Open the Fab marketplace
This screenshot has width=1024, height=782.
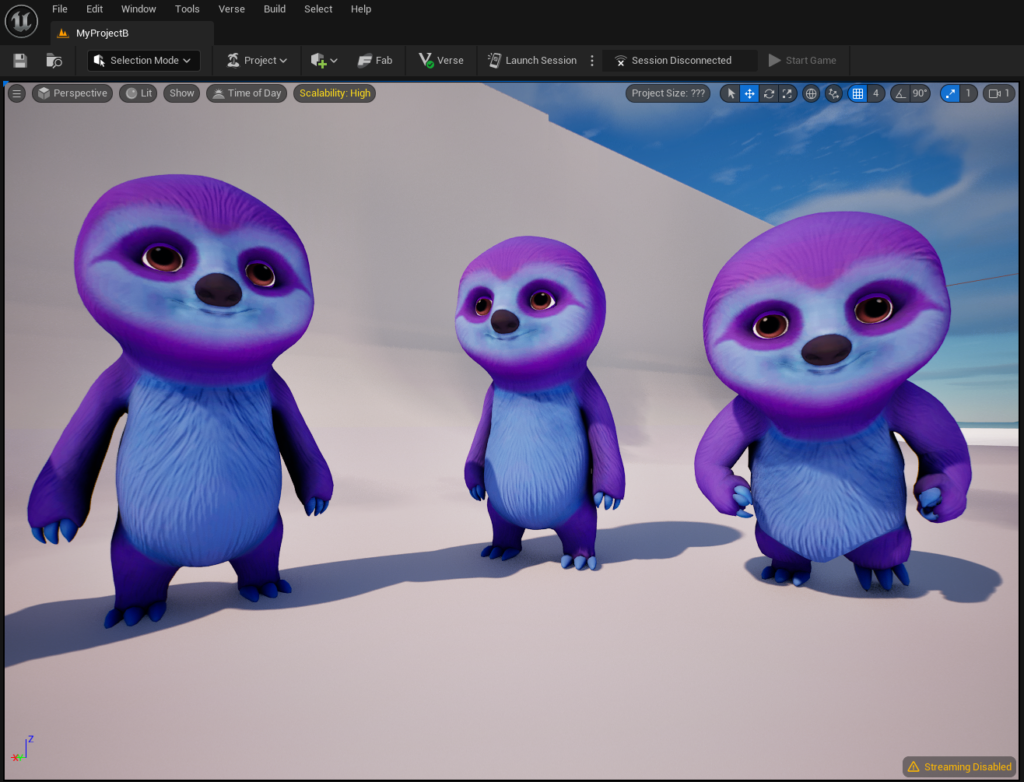(x=375, y=60)
